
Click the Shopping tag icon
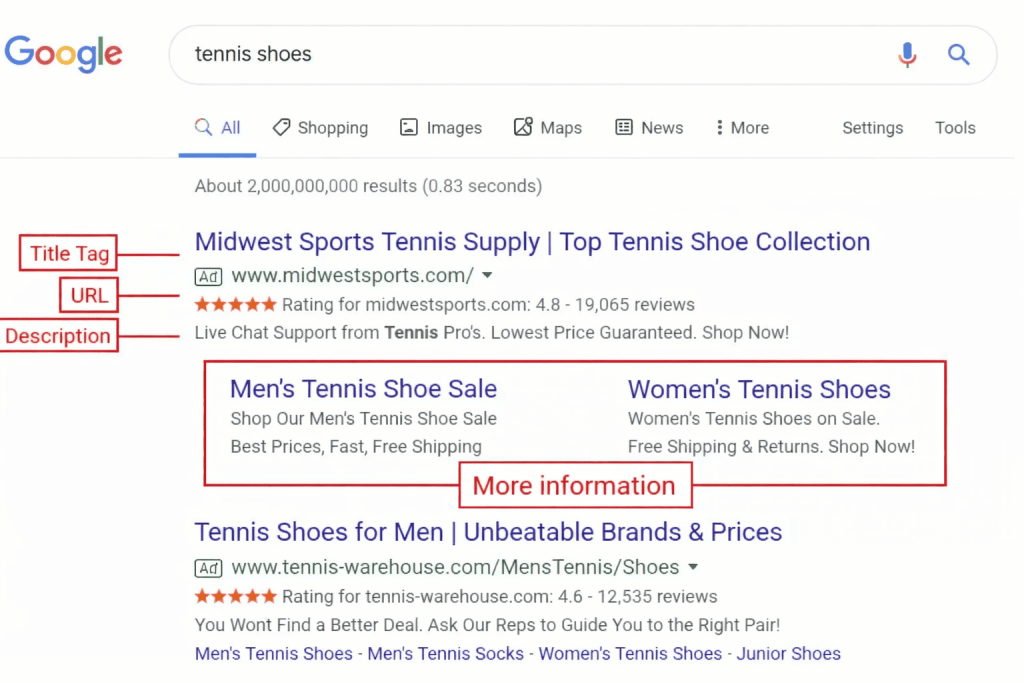click(x=282, y=127)
